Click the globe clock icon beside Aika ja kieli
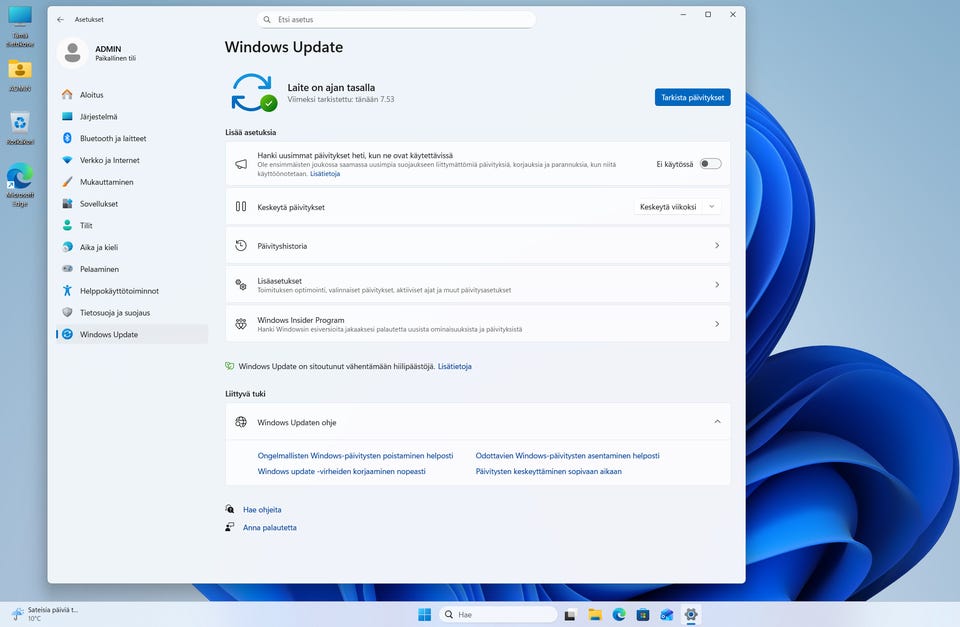Screen dimensions: 960x627 (x=67, y=247)
